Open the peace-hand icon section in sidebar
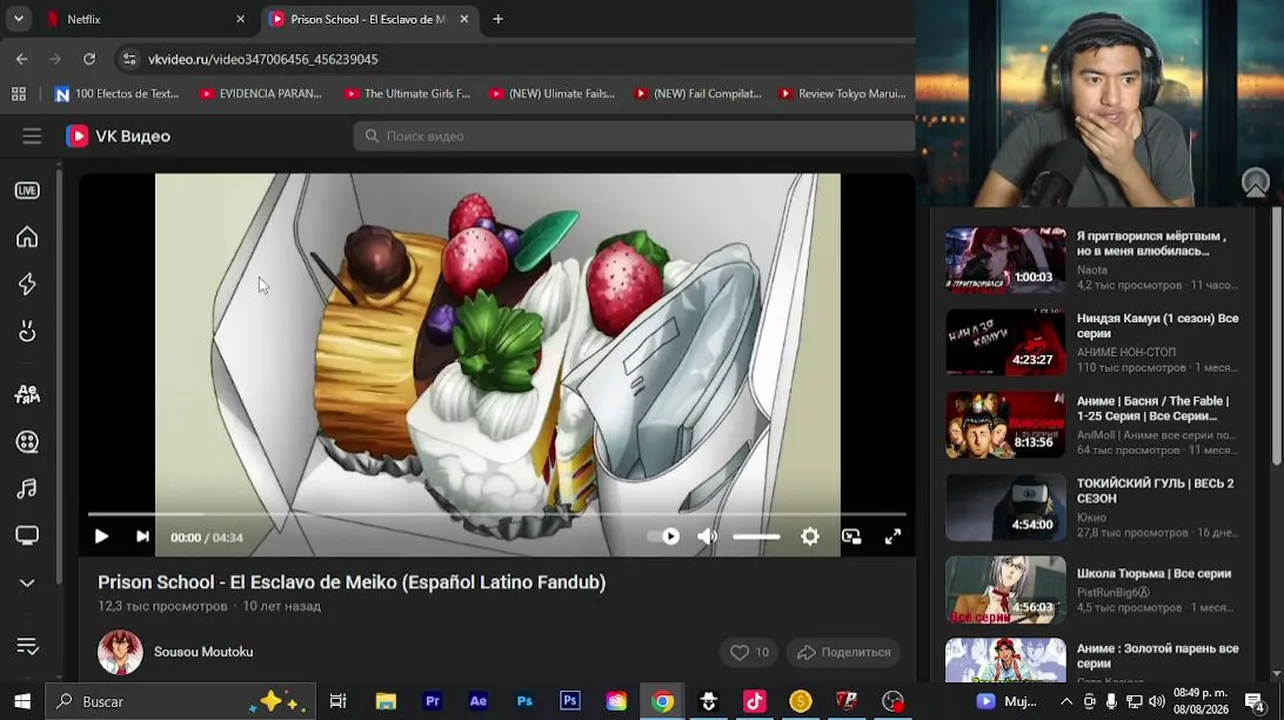 (x=27, y=331)
